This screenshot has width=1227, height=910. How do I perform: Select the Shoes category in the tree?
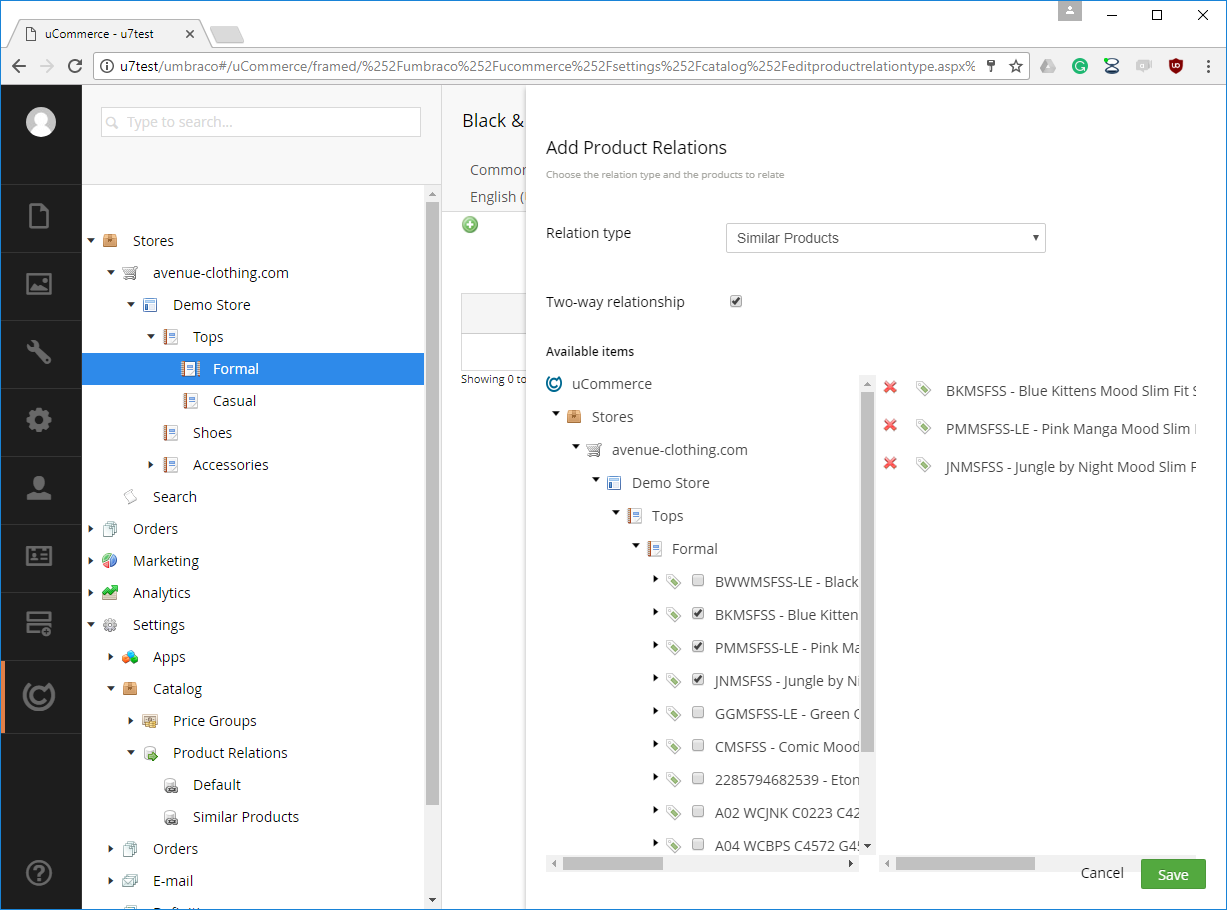(x=212, y=433)
